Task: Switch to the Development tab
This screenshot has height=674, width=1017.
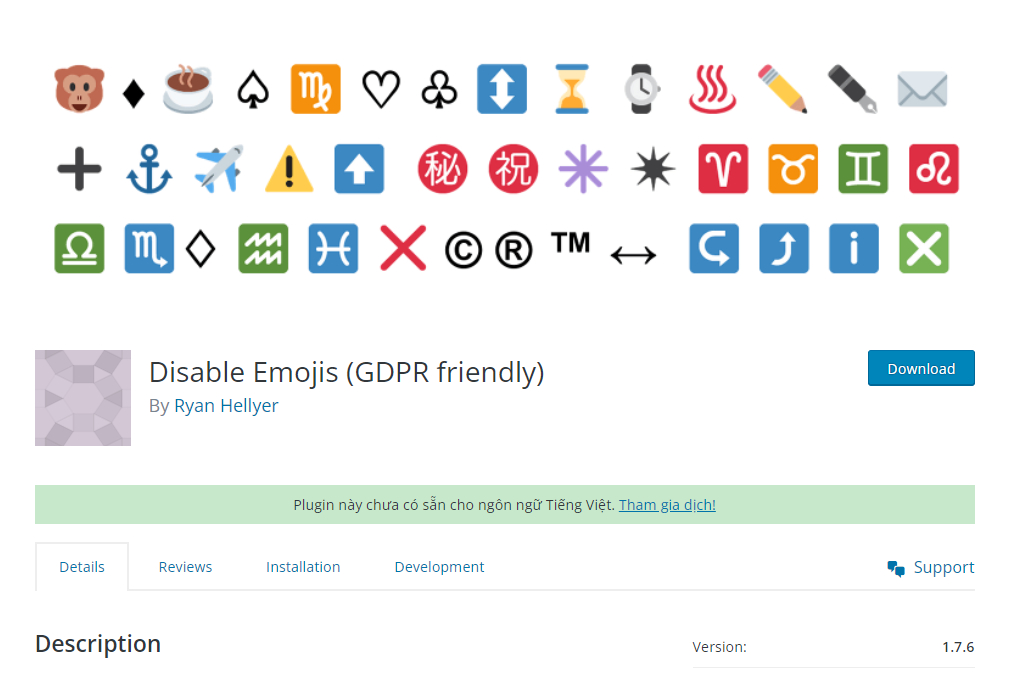Action: 439,567
